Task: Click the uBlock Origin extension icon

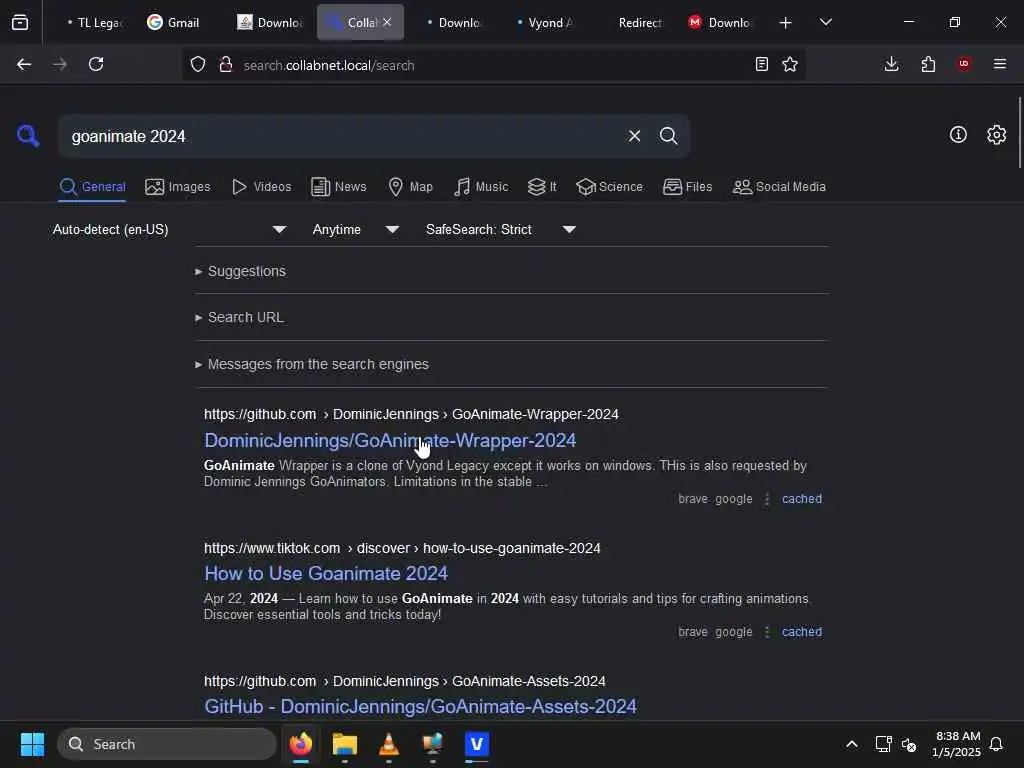Action: [964, 64]
